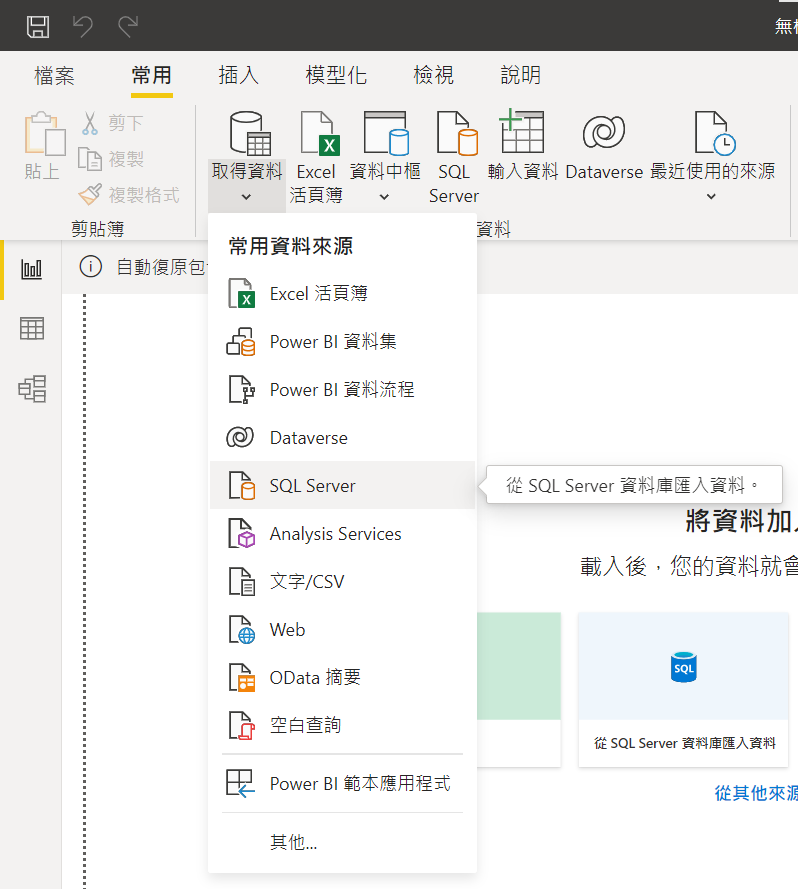The width and height of the screenshot is (798, 889).
Task: Select the 常用 ribbon tab
Action: 151,75
